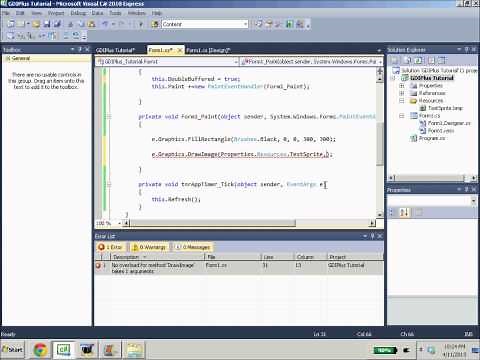Undo last action with Undo arrow
Screen dimensions: 480x360
105,24
